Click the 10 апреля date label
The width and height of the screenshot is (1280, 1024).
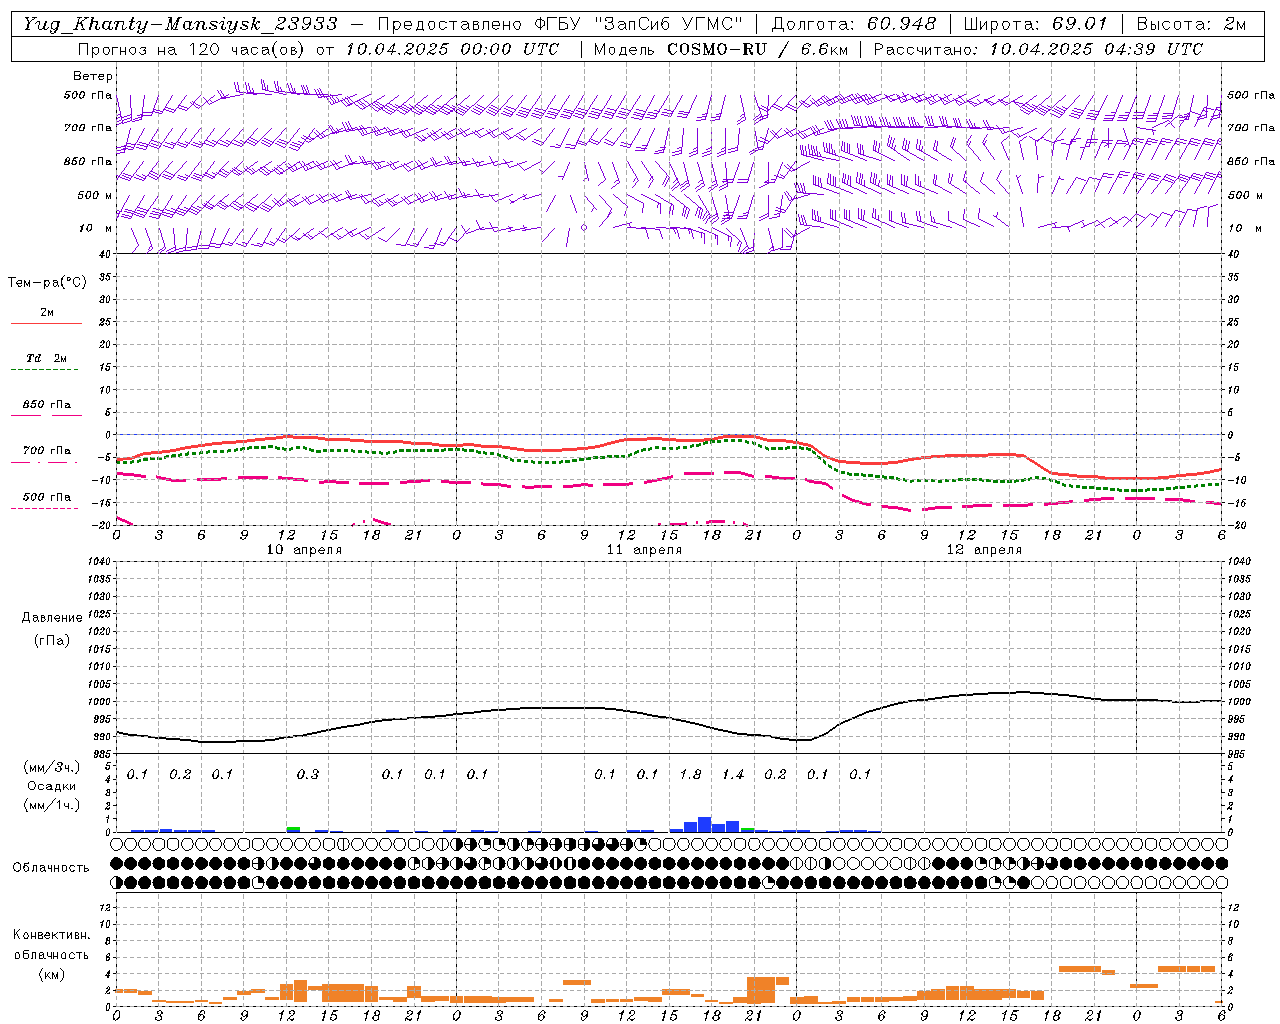[x=304, y=550]
